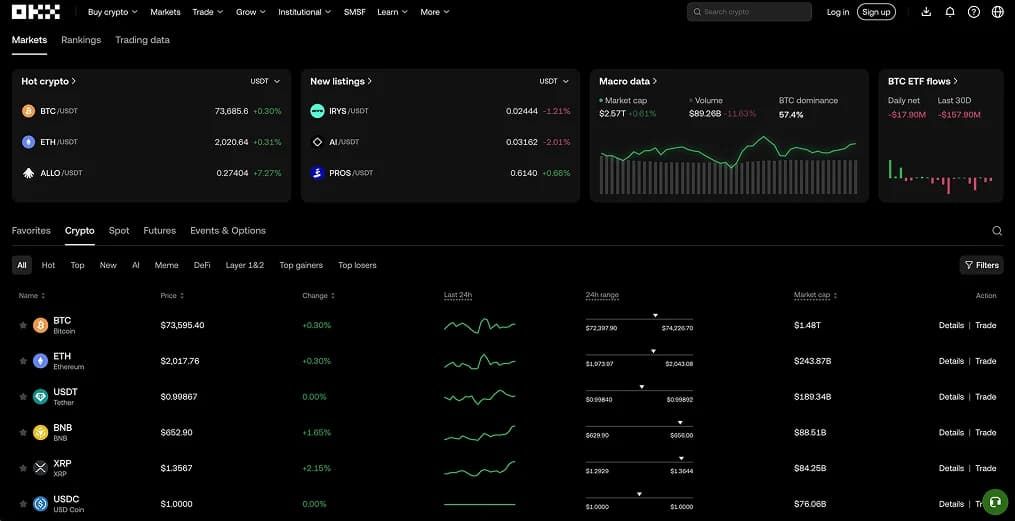Sort the table by Name
The image size is (1015, 521).
(32, 296)
